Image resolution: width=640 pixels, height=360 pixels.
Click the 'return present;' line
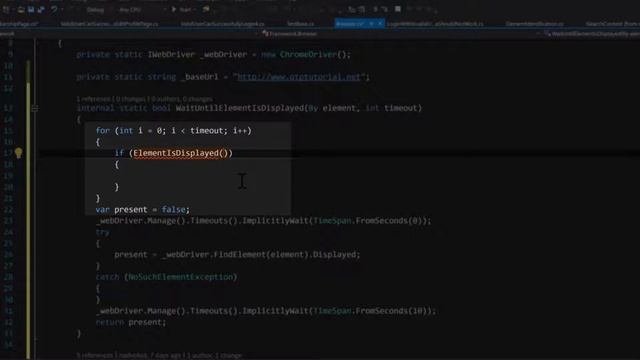(131, 322)
